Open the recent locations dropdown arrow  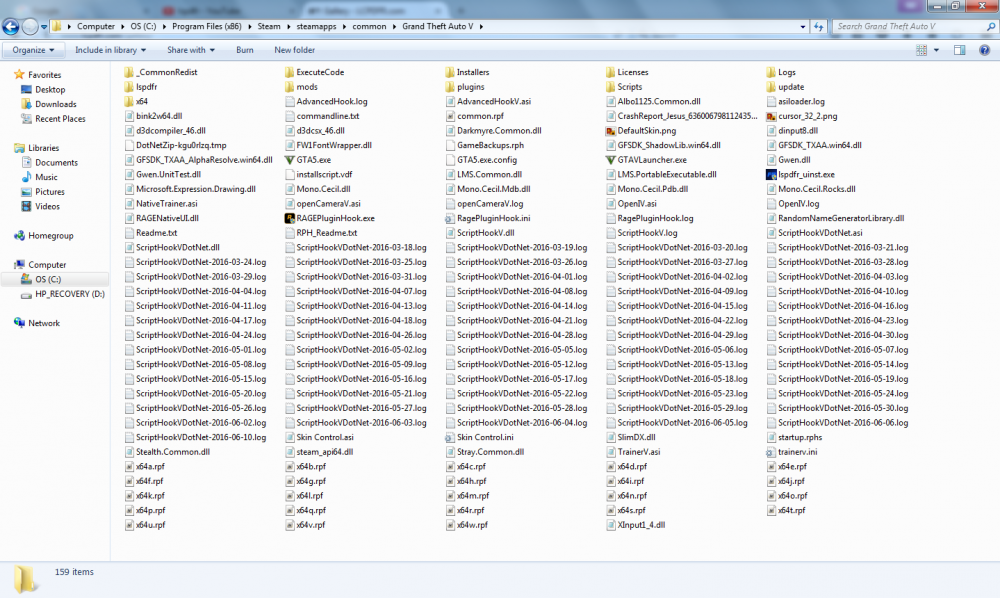44,27
